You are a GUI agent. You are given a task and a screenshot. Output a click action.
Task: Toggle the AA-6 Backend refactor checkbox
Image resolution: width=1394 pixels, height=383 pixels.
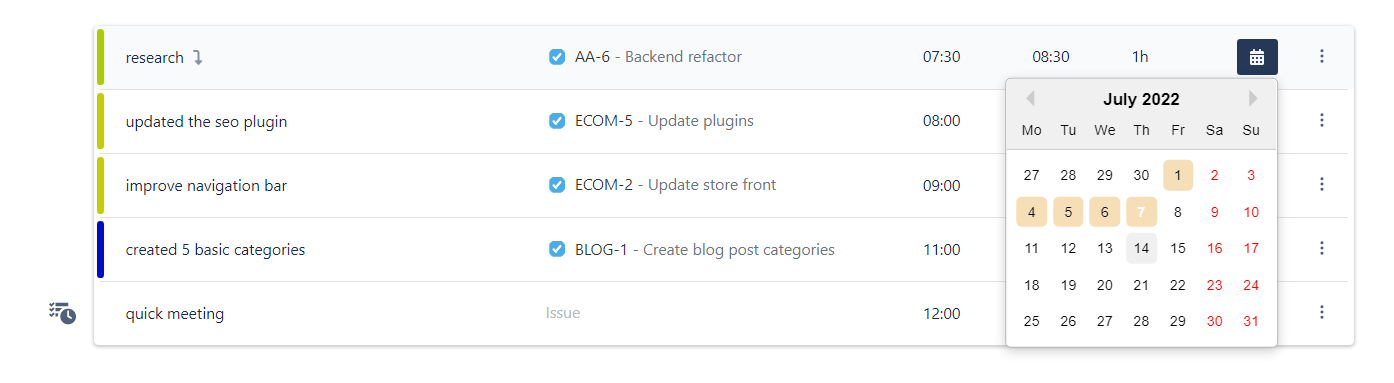(x=557, y=57)
